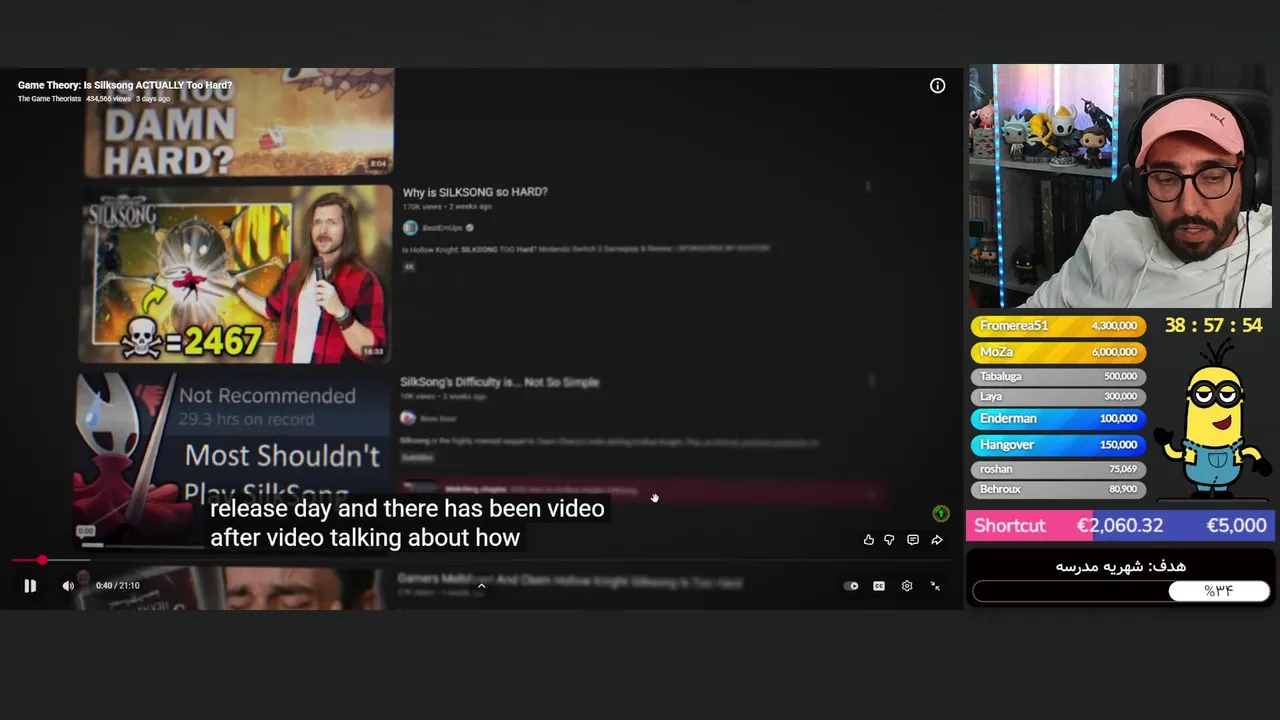Click the BeatEmUps channel avatar
The width and height of the screenshot is (1280, 720).
(x=410, y=228)
